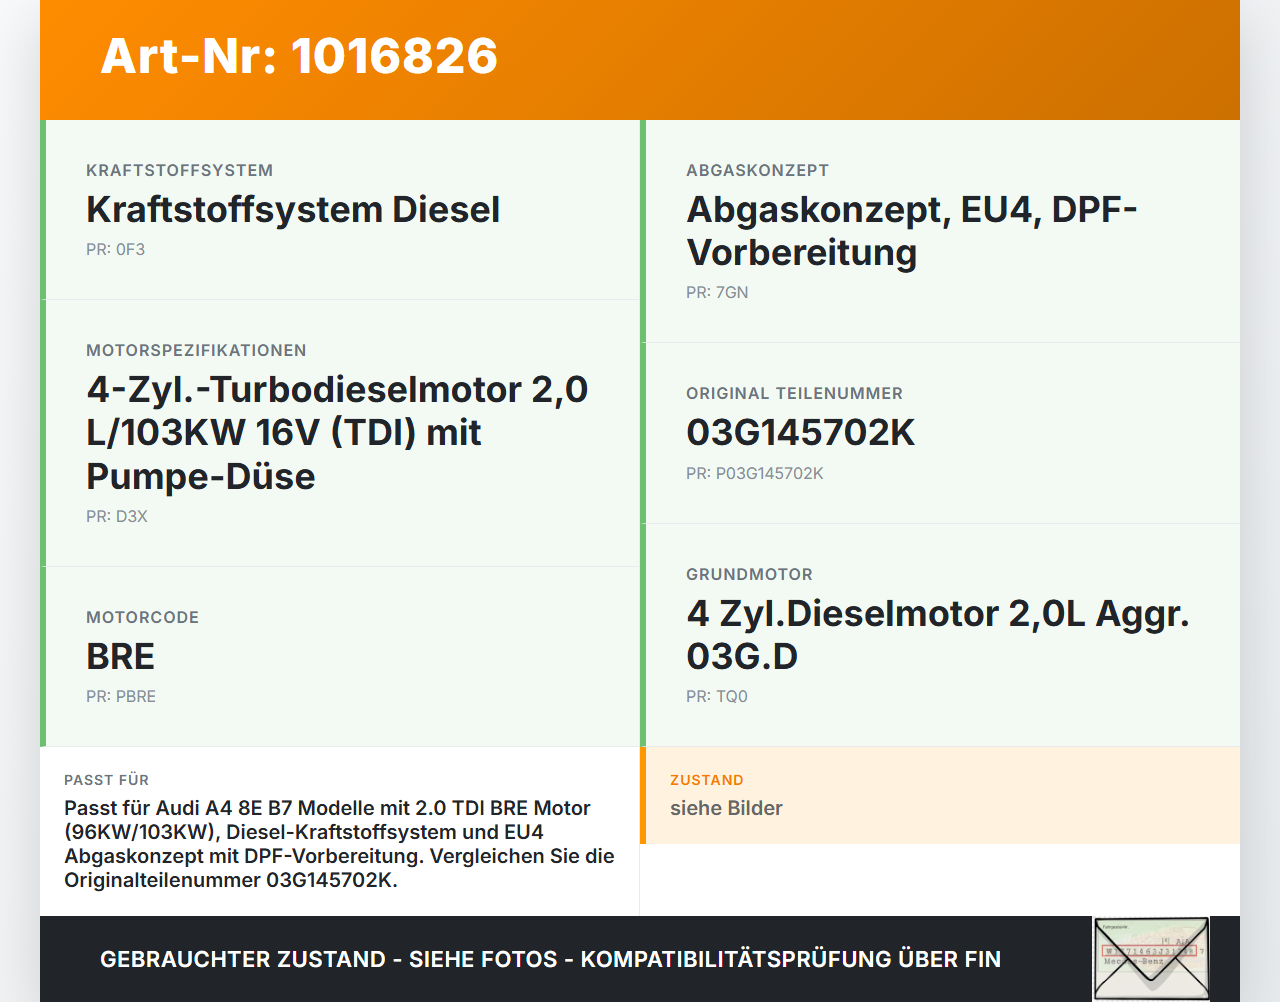This screenshot has width=1280, height=1002.
Task: Select the PASST FÜR label
Action: [107, 780]
